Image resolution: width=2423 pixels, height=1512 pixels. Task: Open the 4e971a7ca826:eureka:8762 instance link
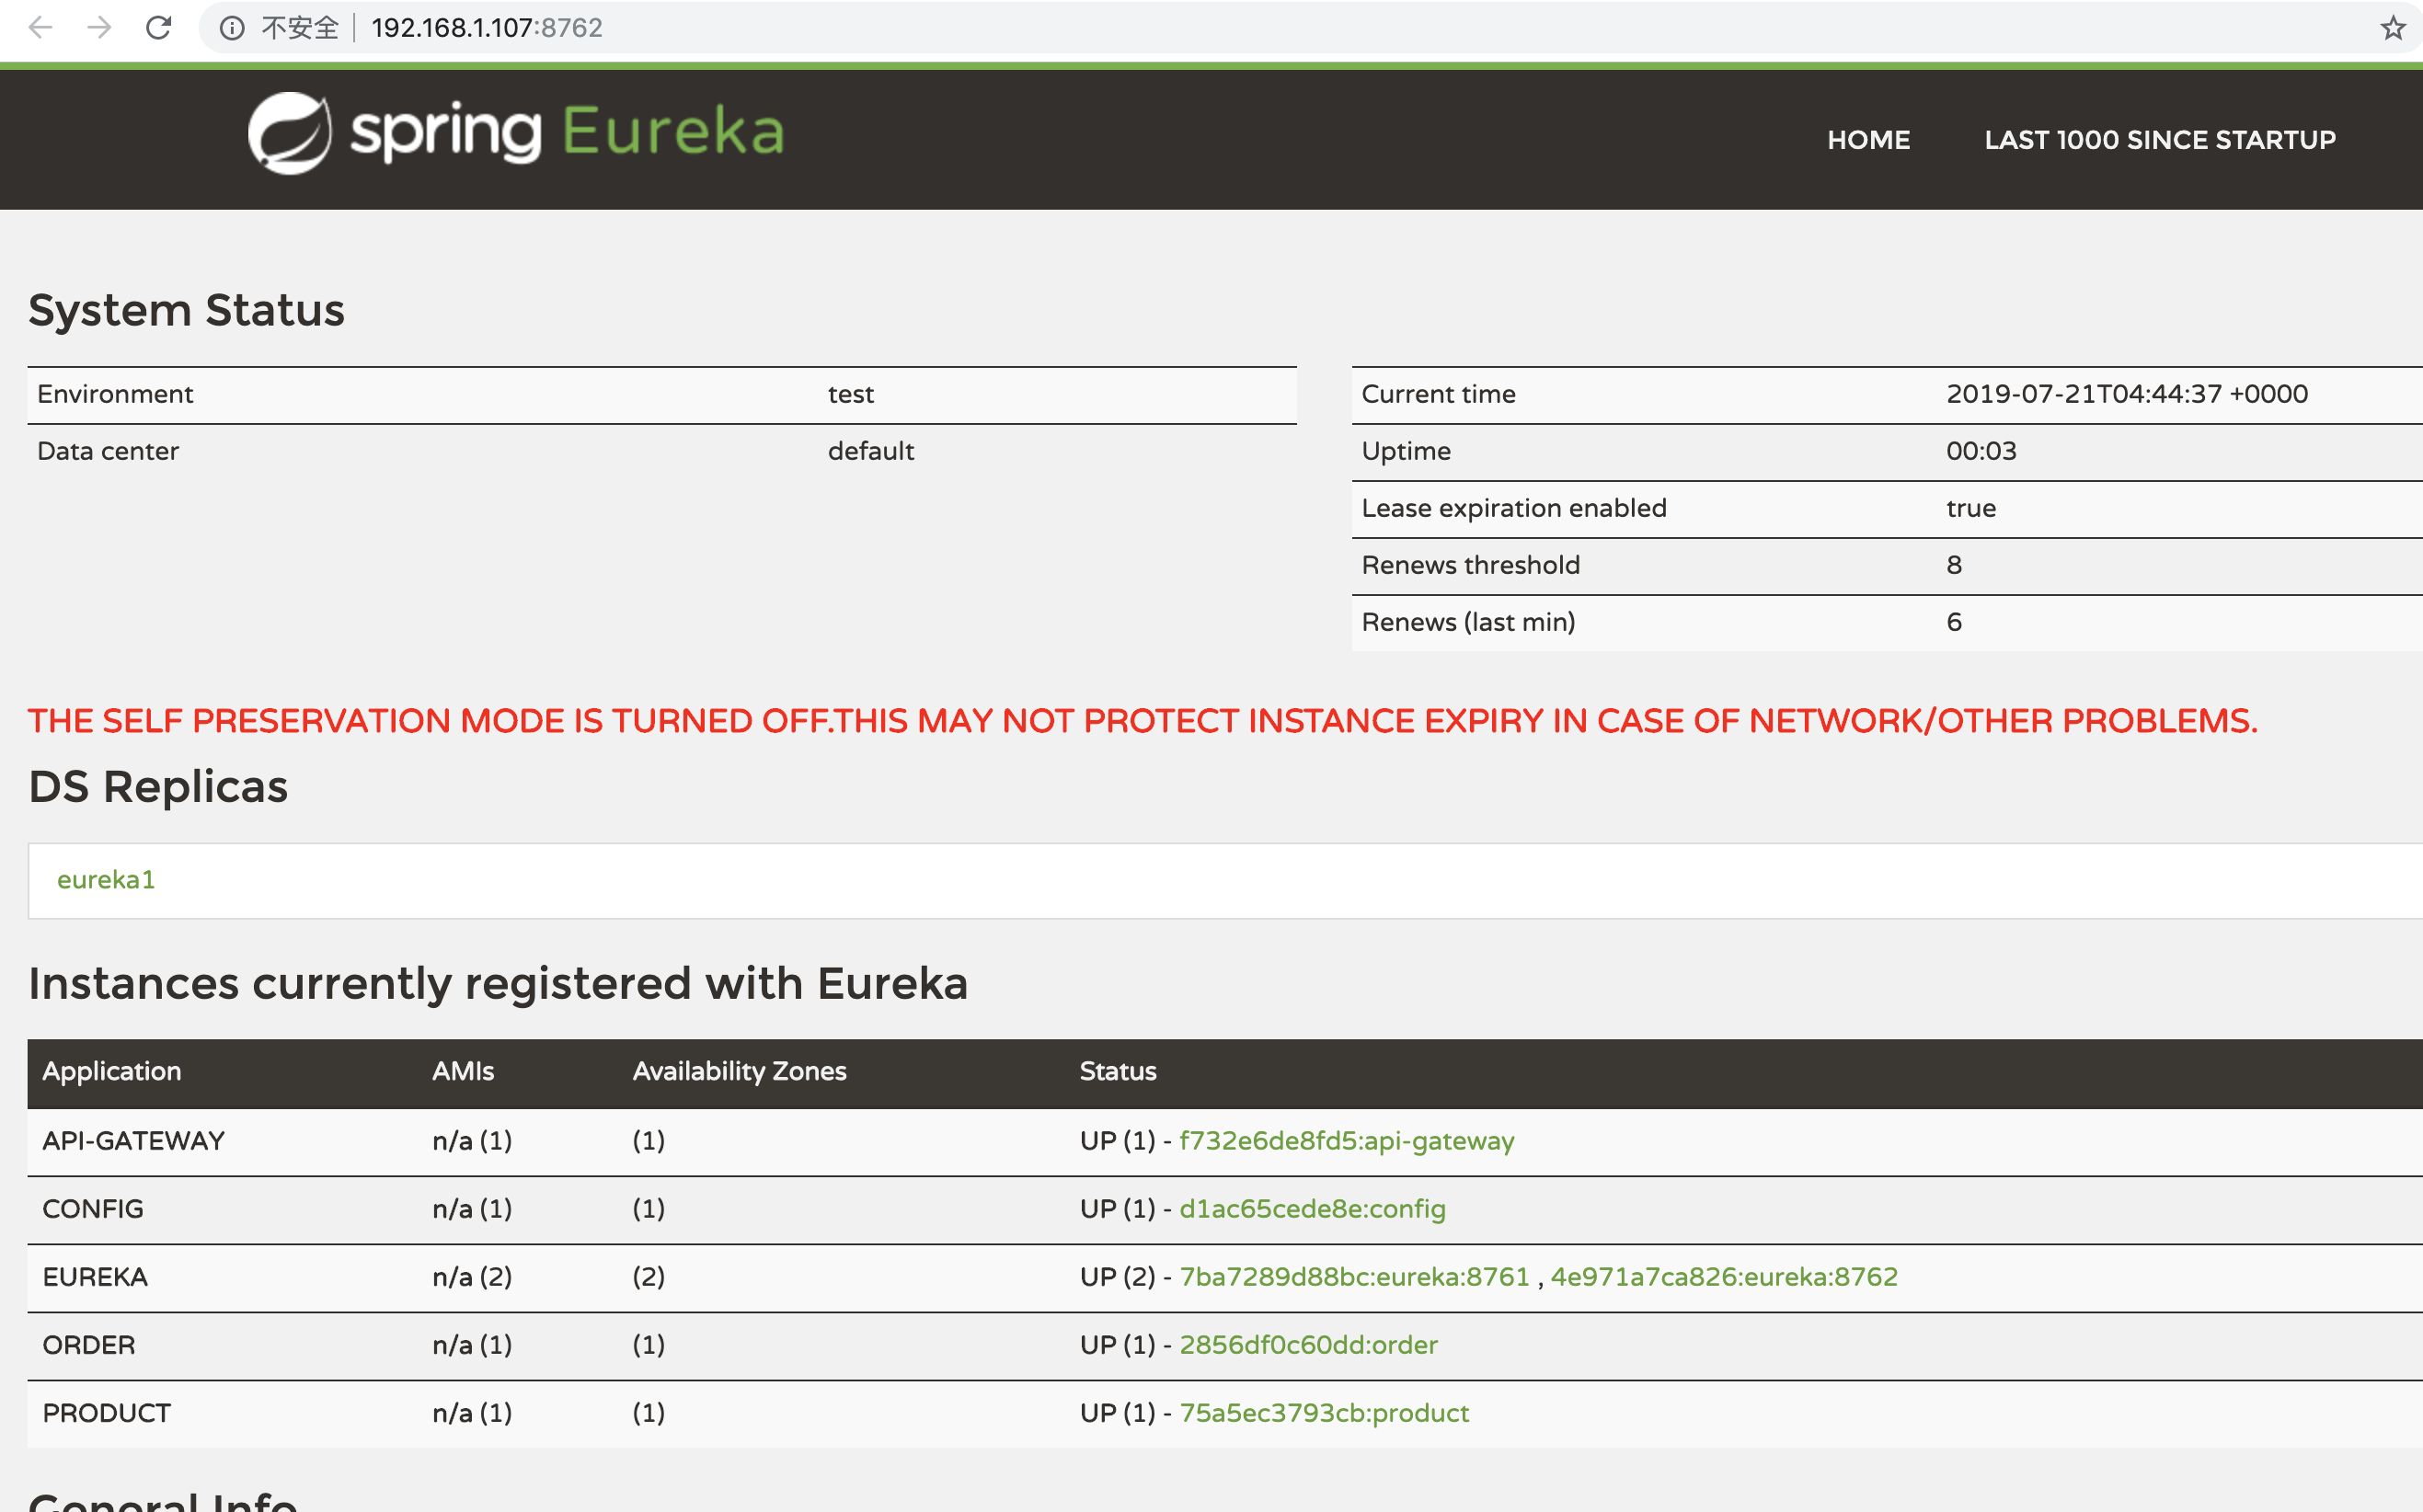point(1723,1277)
